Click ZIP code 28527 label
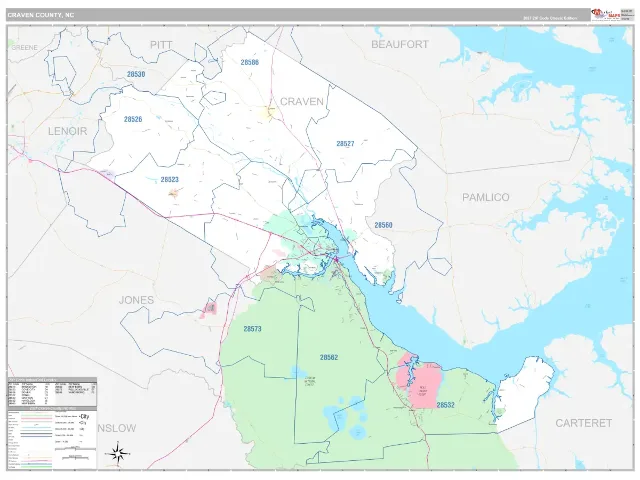 [345, 144]
